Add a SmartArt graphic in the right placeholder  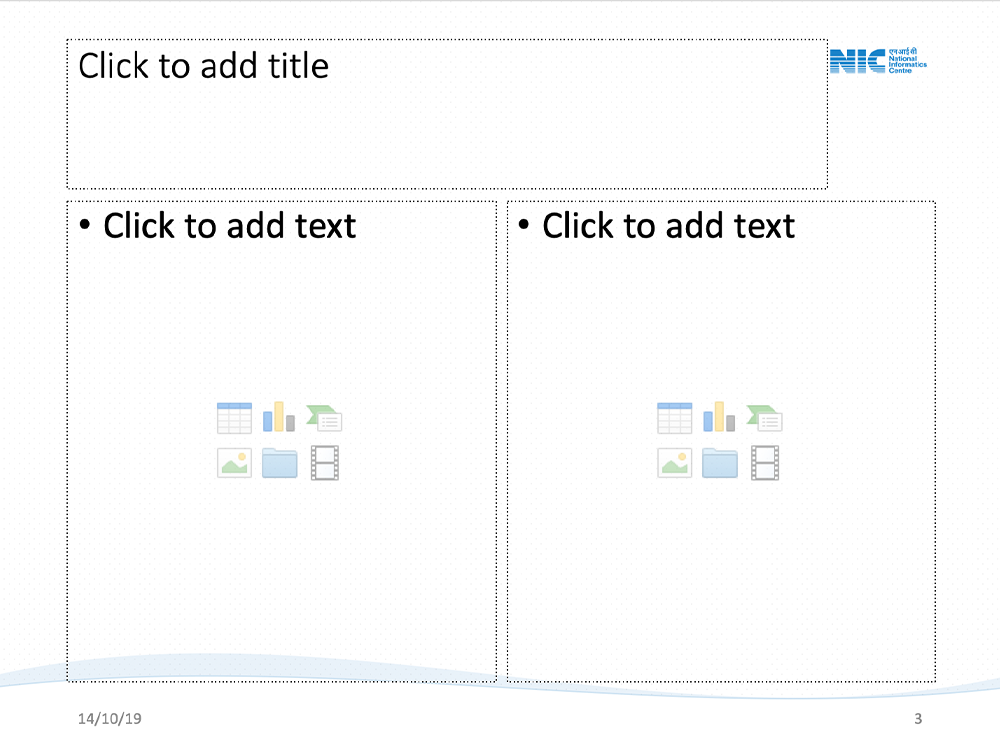(x=765, y=418)
